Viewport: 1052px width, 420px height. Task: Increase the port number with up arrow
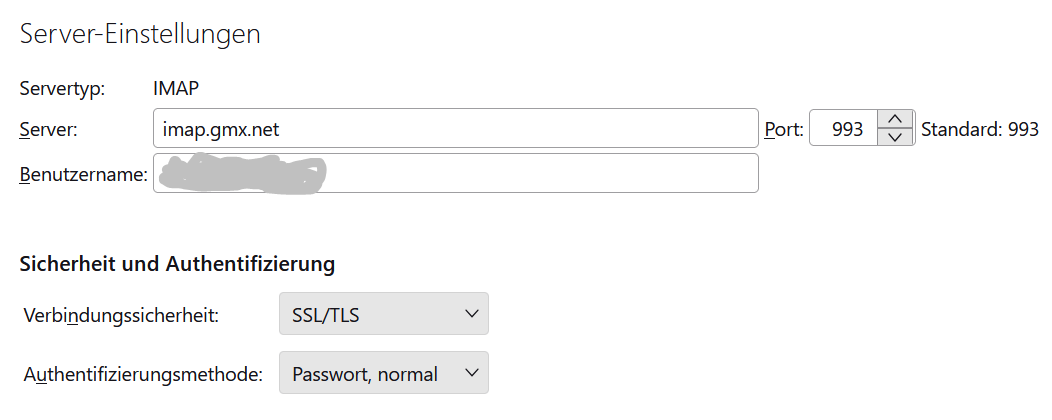click(x=896, y=119)
